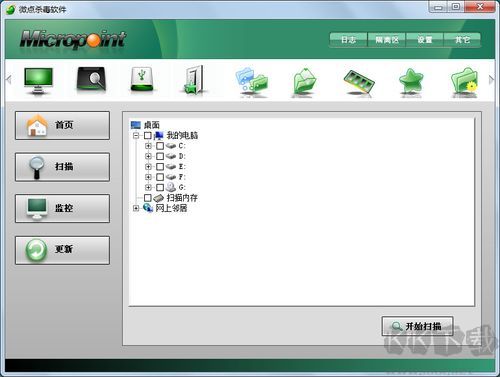
Task: Expand the D: drive node
Action: pos(148,156)
